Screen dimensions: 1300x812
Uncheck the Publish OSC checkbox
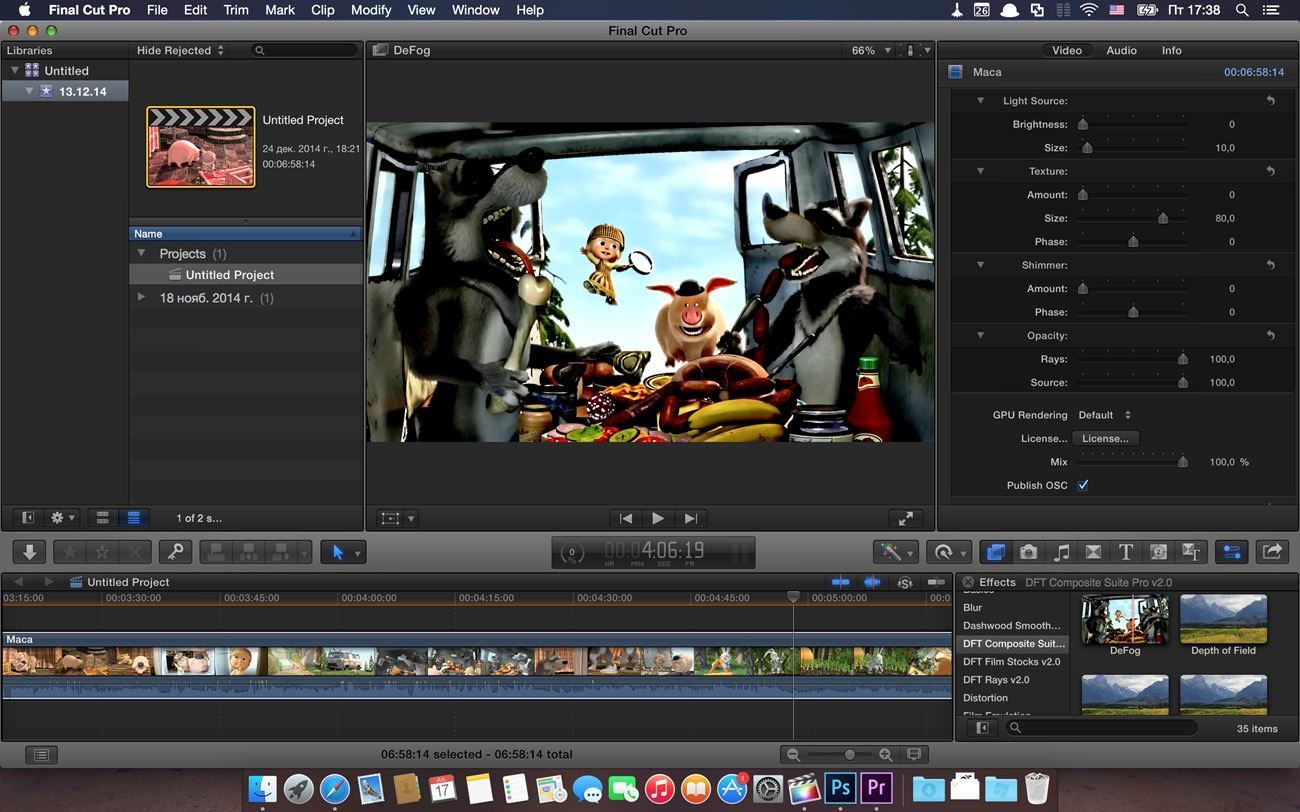(1082, 485)
